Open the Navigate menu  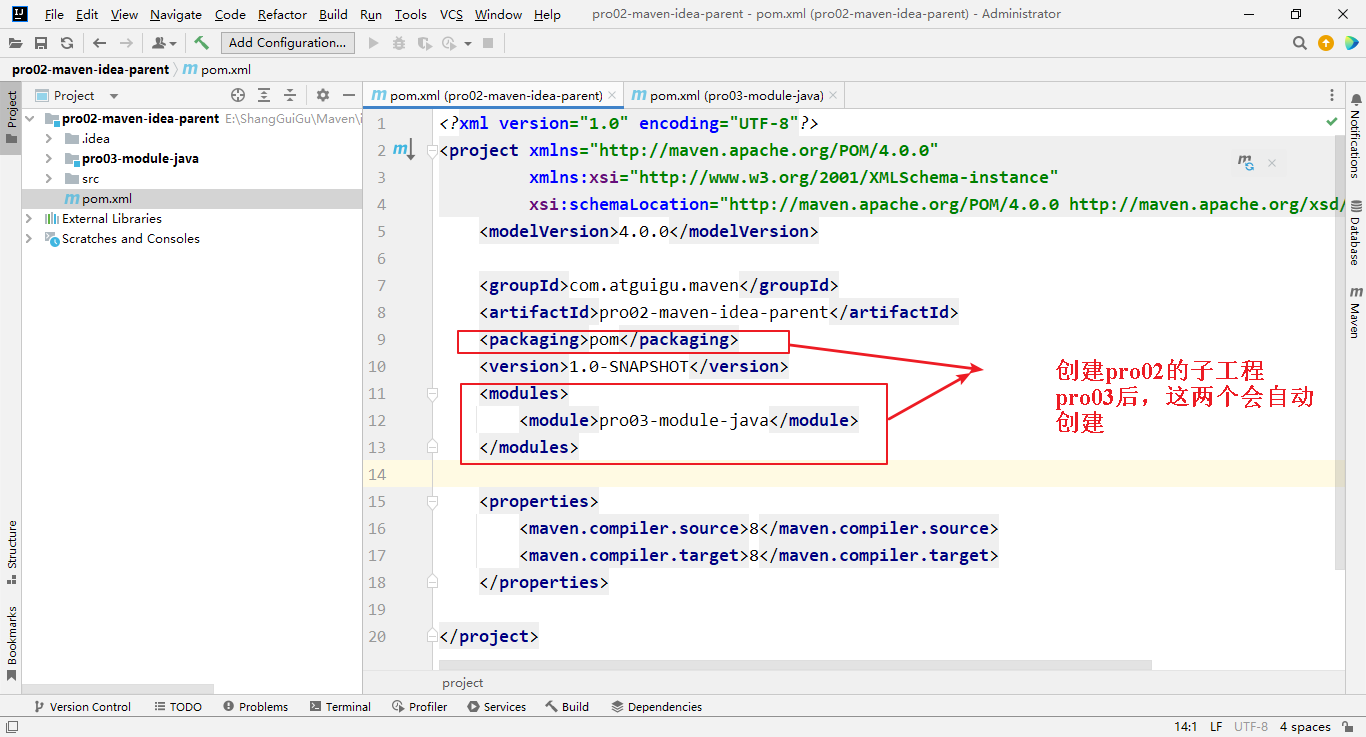coord(176,14)
